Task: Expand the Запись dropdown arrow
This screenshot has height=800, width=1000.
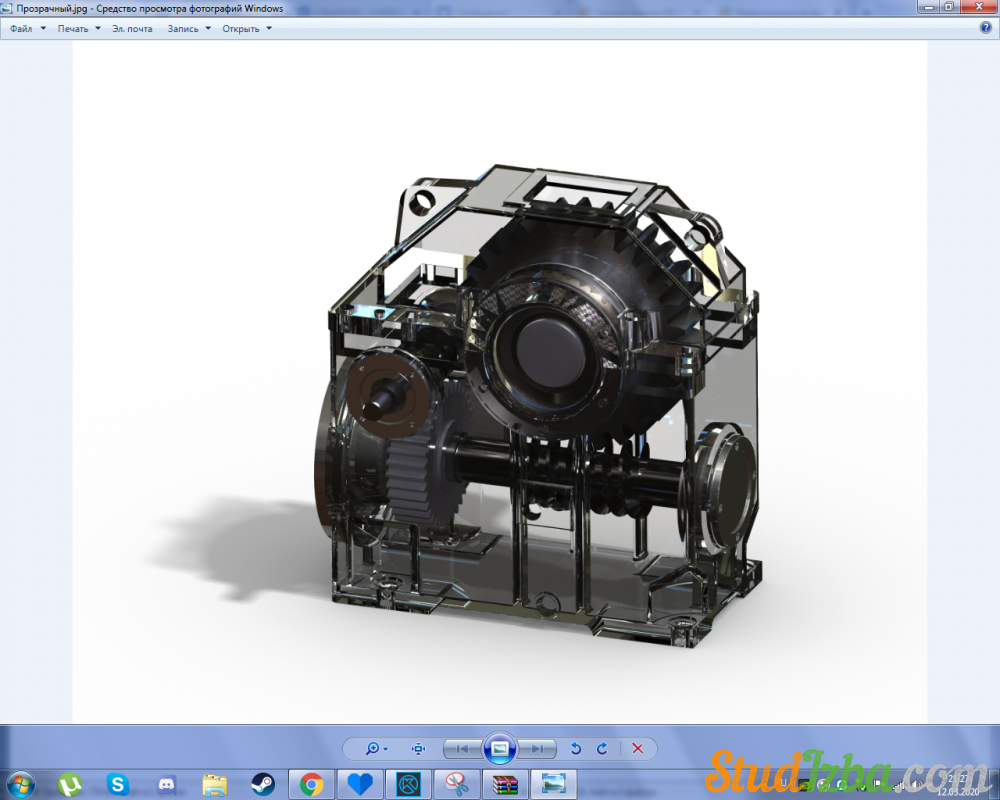Action: (208, 28)
